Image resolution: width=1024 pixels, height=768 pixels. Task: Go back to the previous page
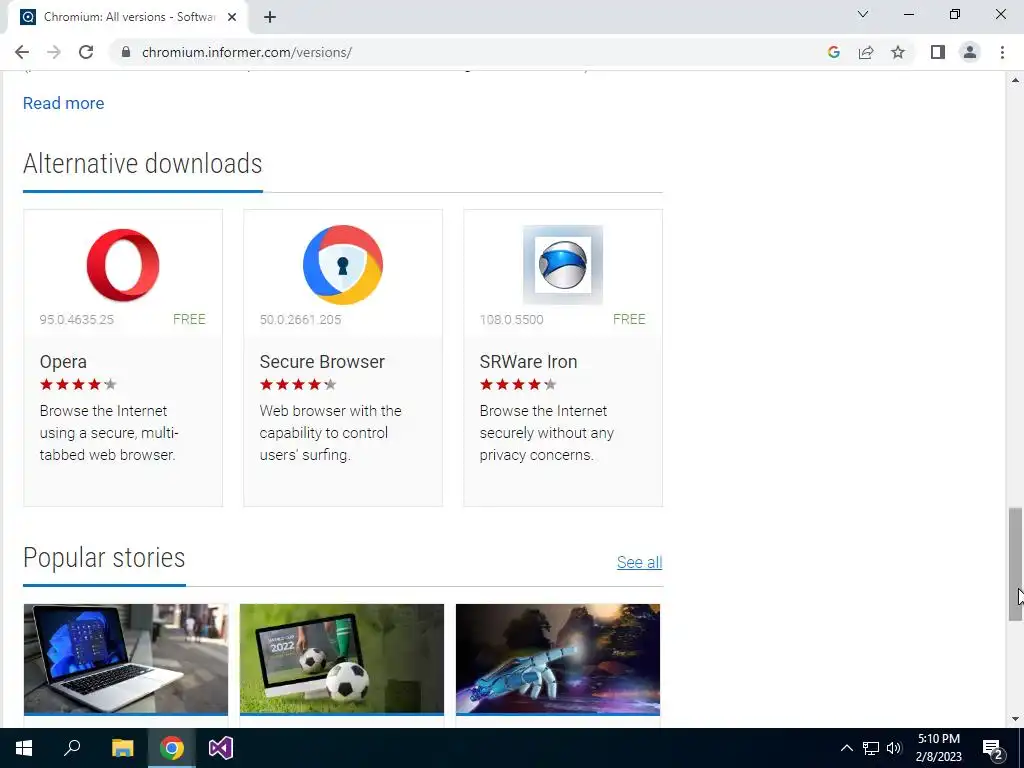tap(22, 52)
